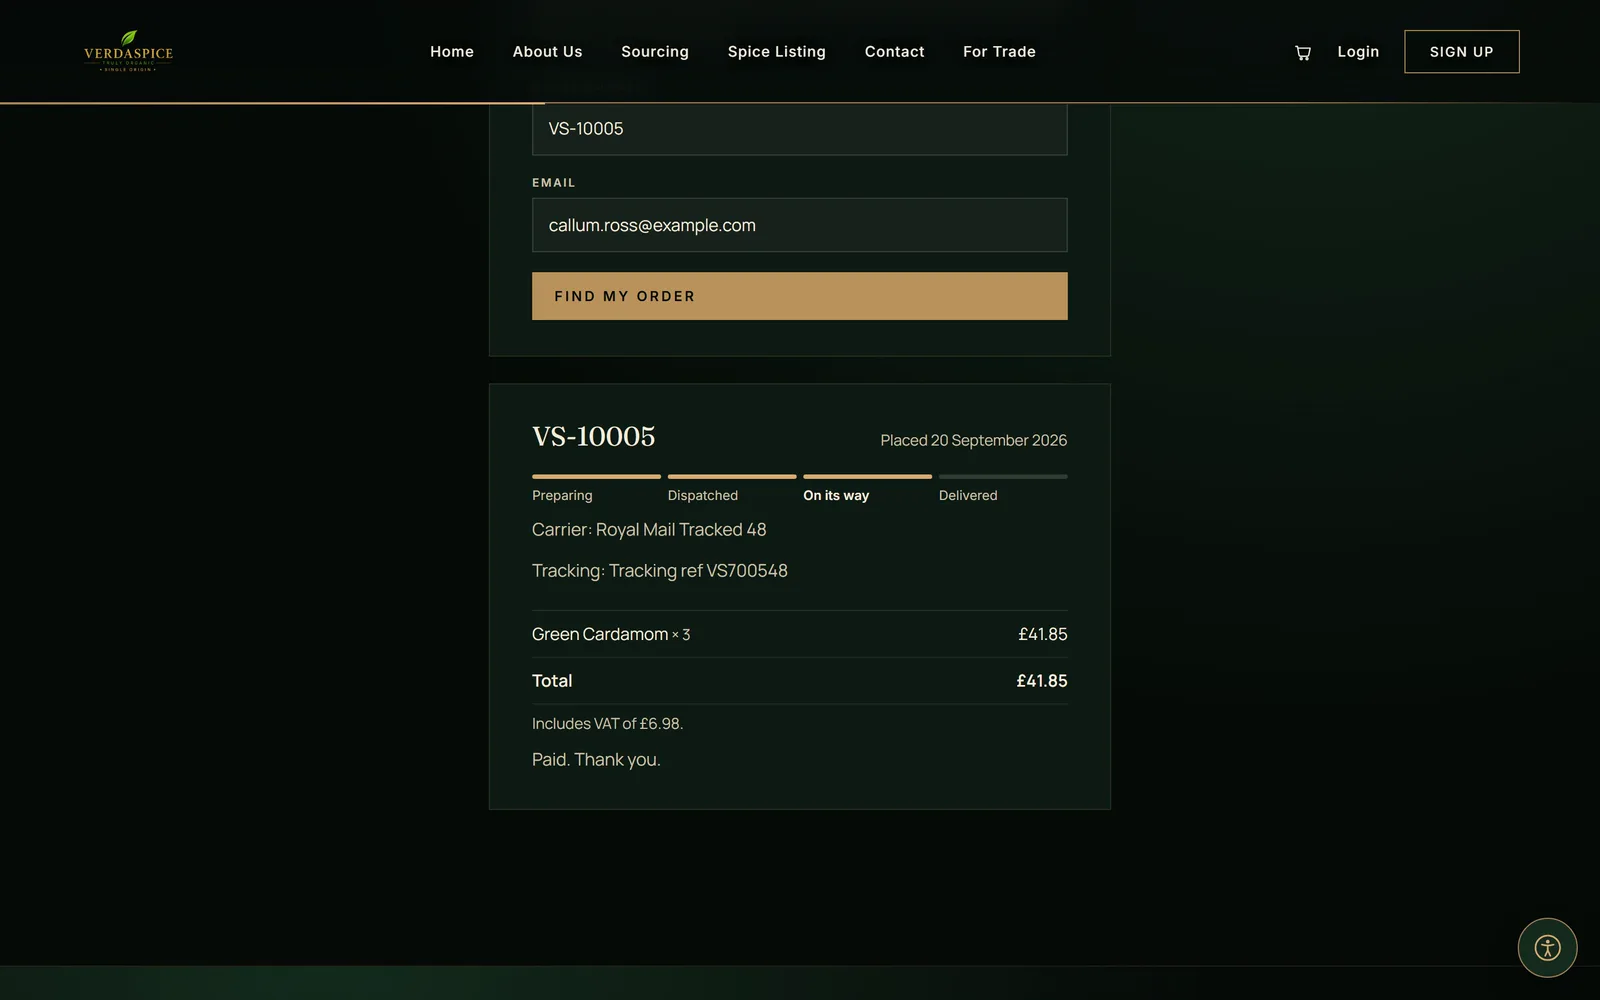Click the VerdaSpice logo
This screenshot has width=1600, height=1000.
click(x=128, y=51)
